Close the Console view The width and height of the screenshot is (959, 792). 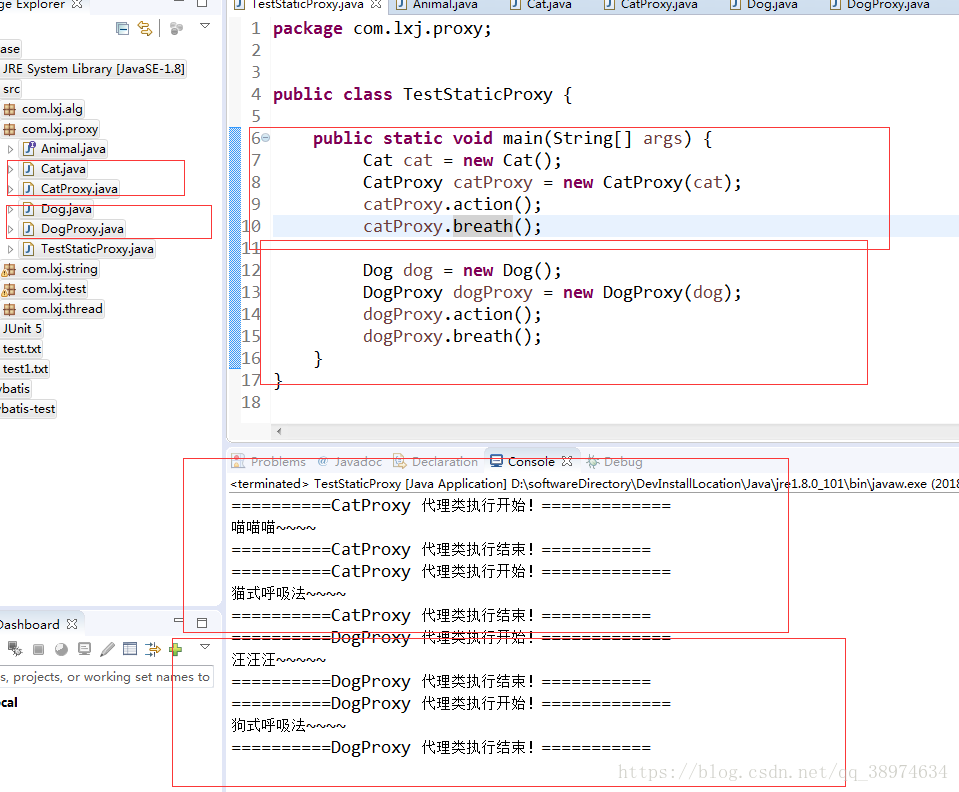tap(567, 461)
